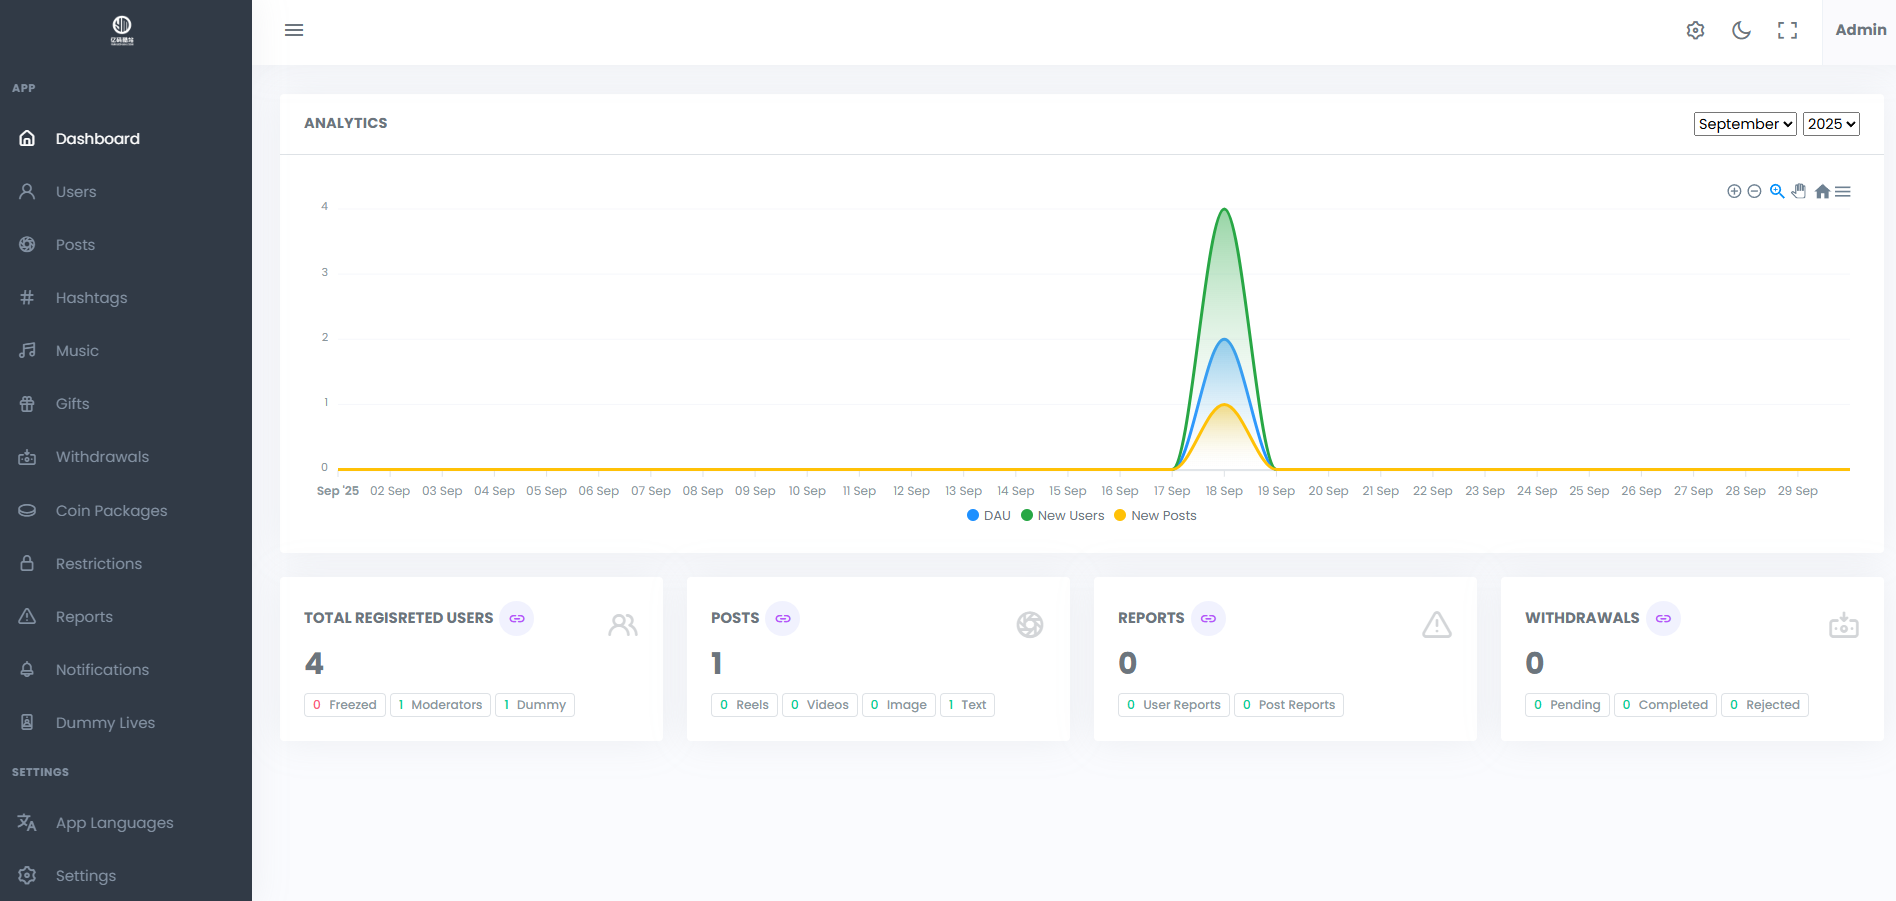
Task: Open the 2025 year dropdown
Action: click(x=1830, y=124)
